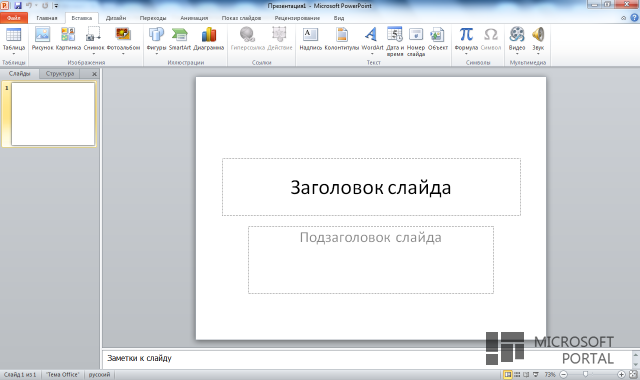Expand the Видео dropdown arrow
The height and width of the screenshot is (380, 640).
pyautogui.click(x=517, y=54)
